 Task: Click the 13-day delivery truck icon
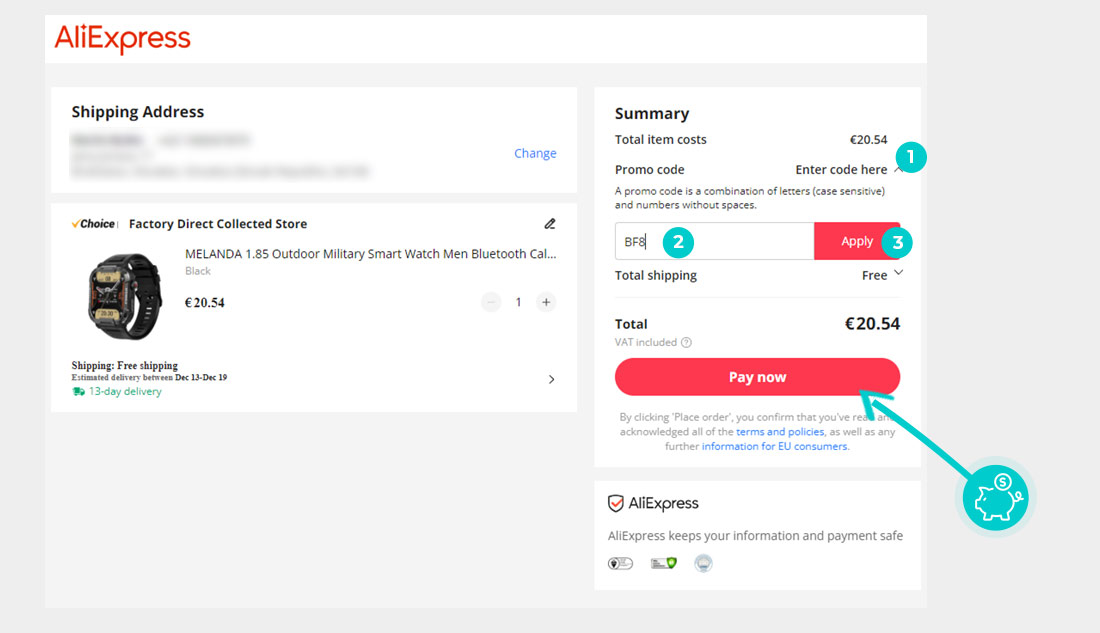pyautogui.click(x=78, y=392)
